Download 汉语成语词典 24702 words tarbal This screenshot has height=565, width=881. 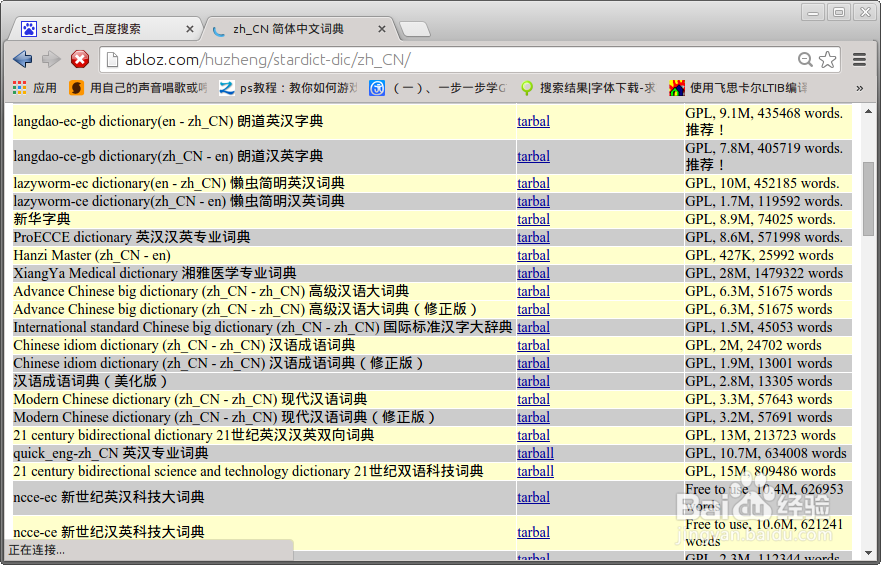533,345
